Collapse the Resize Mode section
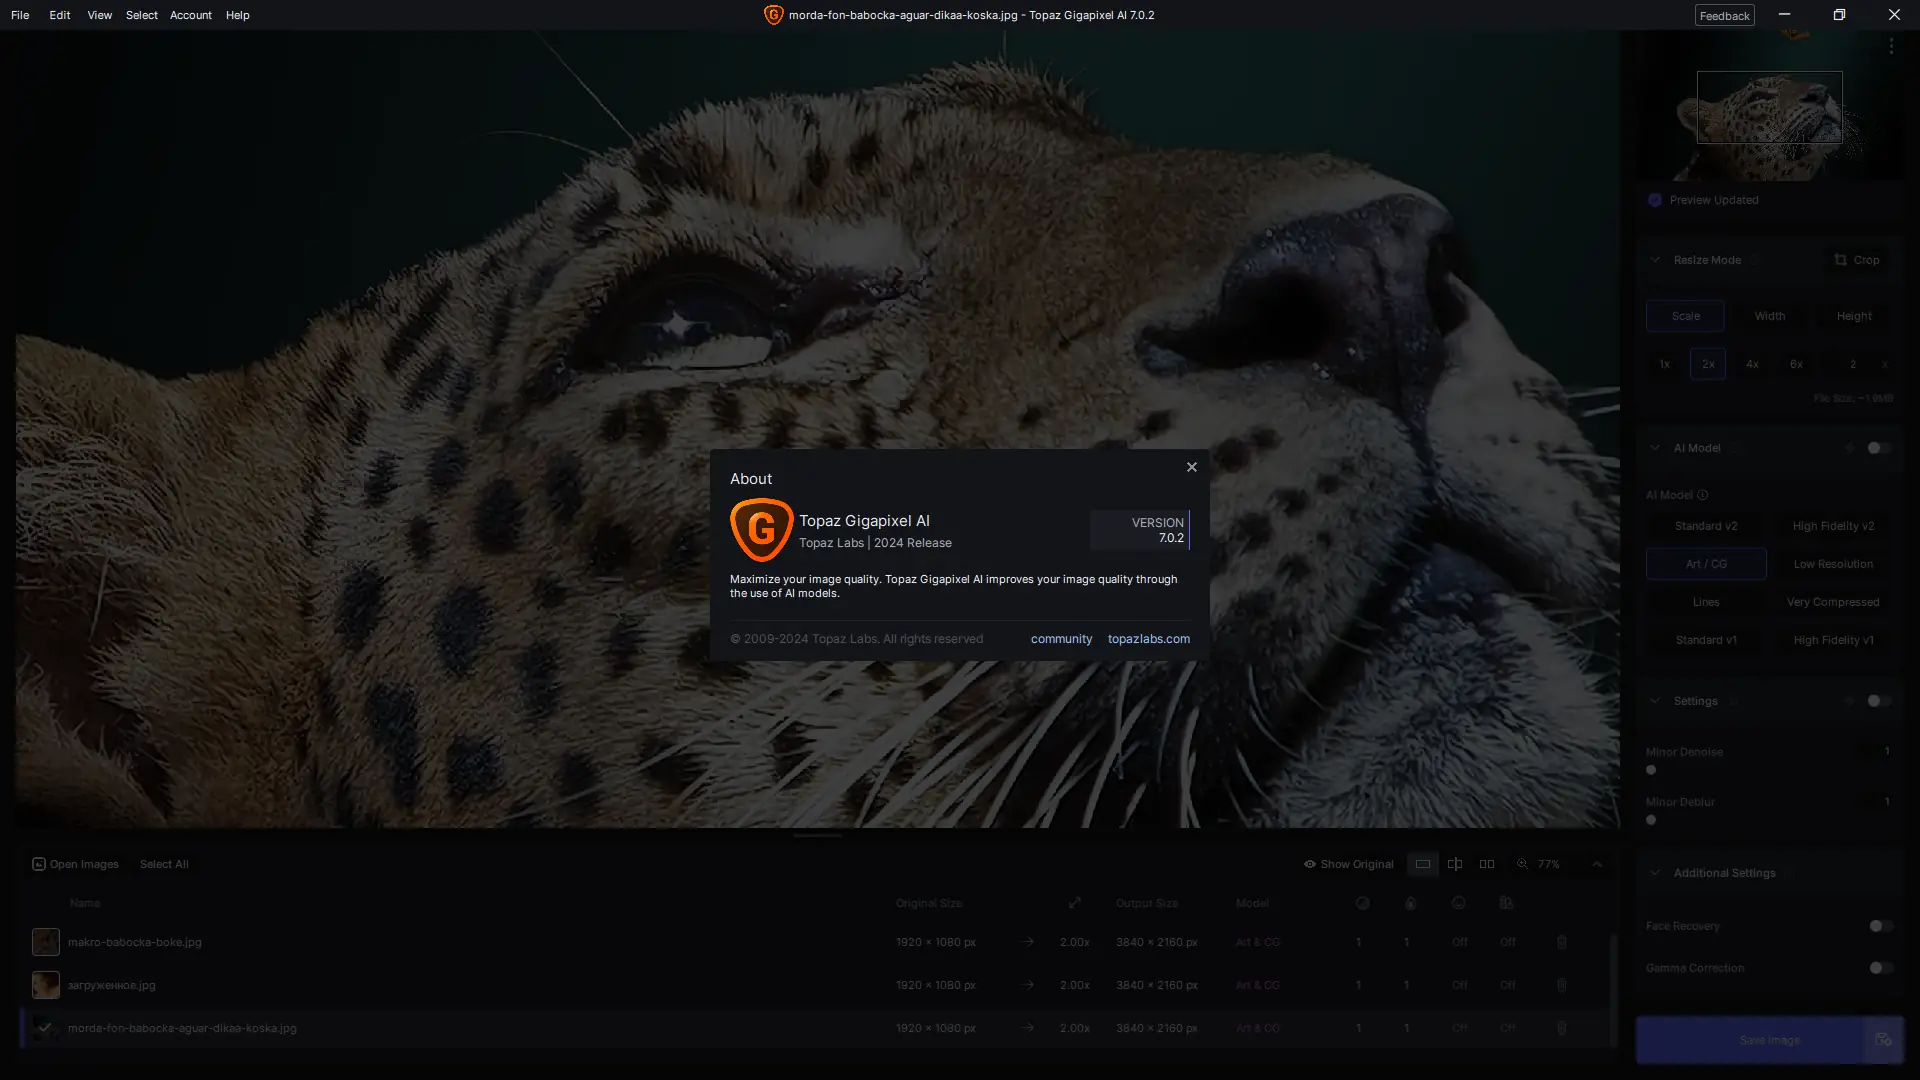The height and width of the screenshot is (1080, 1920). (x=1655, y=260)
